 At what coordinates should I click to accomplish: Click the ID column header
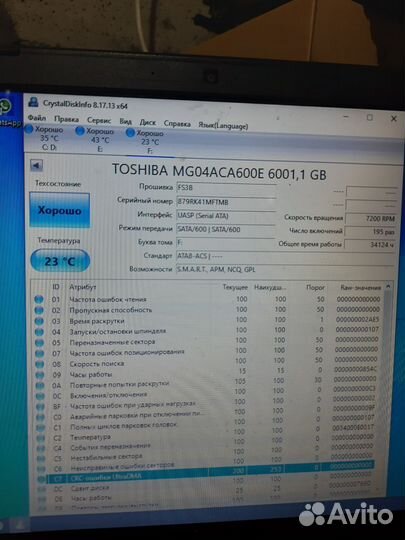(x=56, y=286)
